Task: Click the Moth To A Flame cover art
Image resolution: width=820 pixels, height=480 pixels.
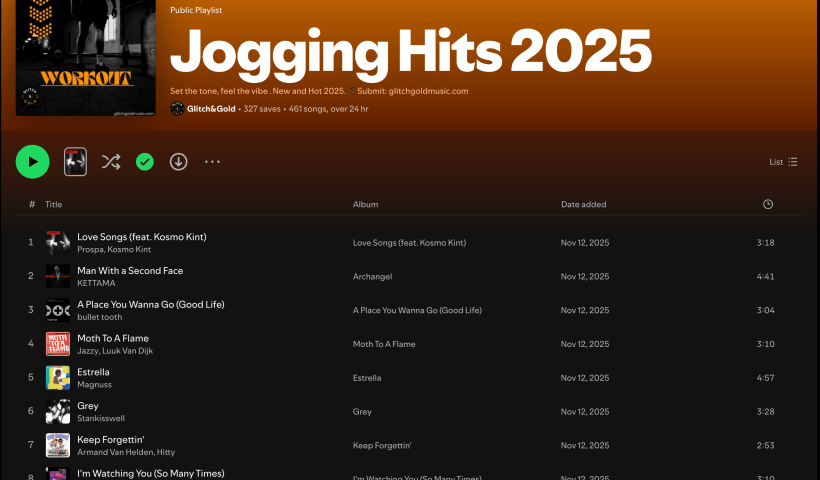Action: pyautogui.click(x=58, y=344)
